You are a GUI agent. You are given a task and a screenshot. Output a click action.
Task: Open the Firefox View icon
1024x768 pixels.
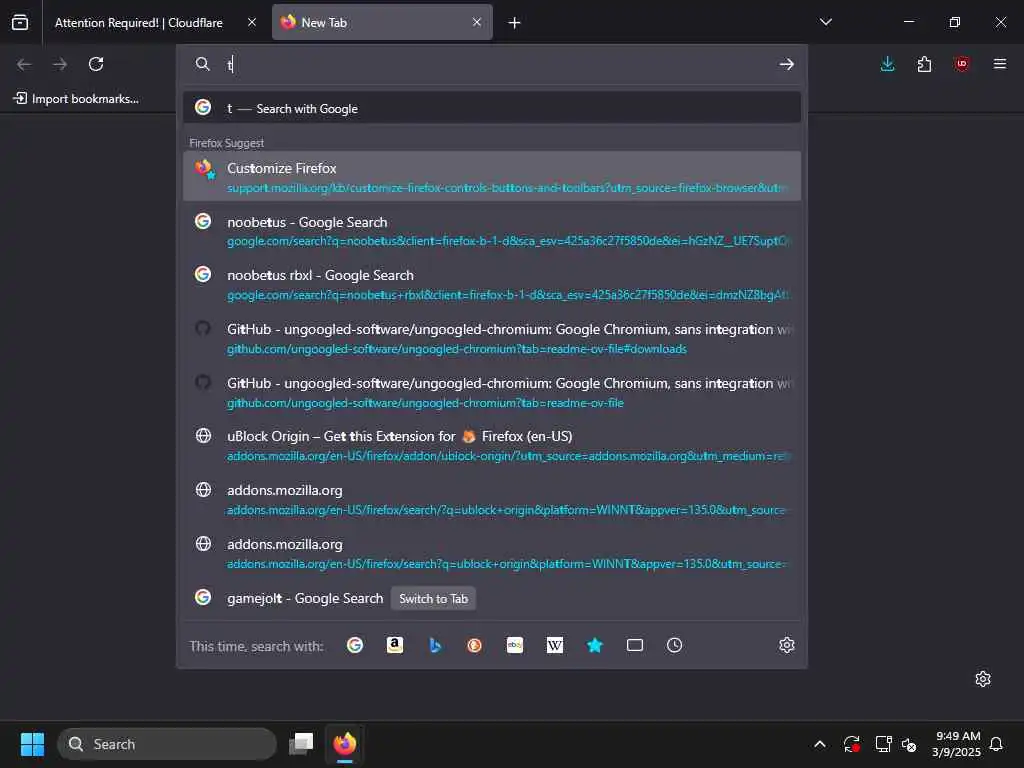[x=20, y=22]
